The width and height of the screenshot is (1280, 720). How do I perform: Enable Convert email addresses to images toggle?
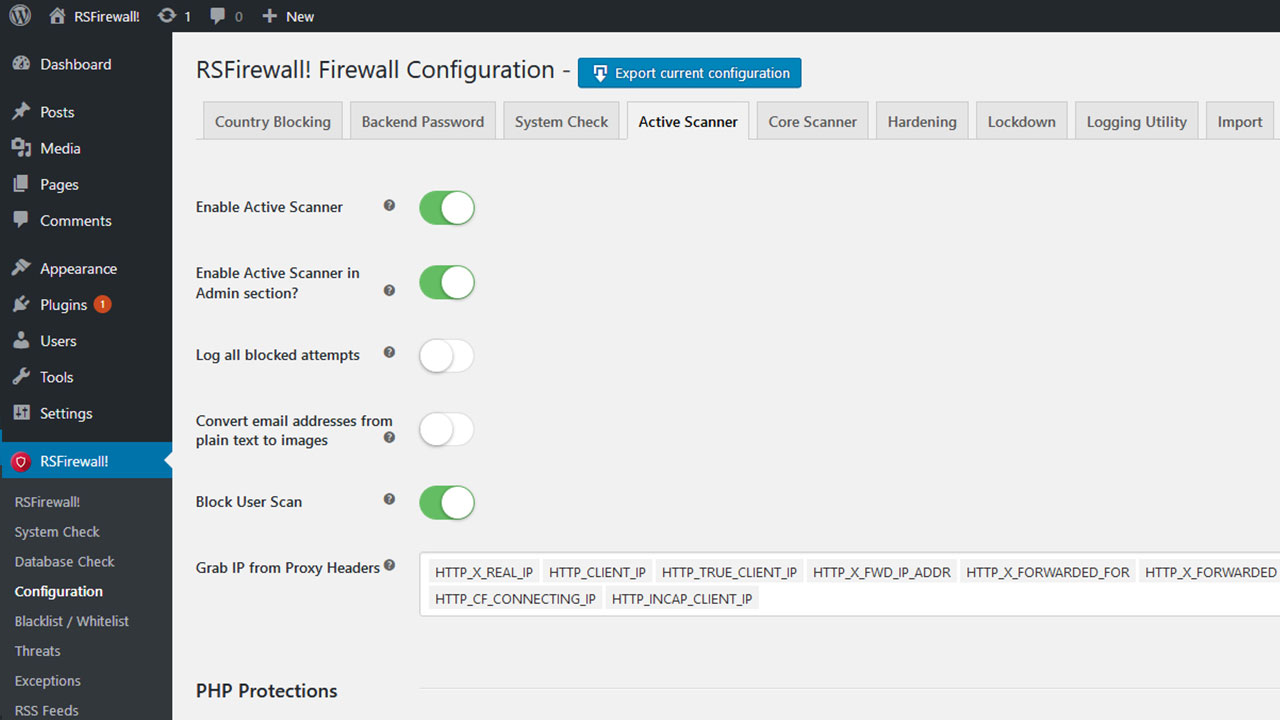coord(446,430)
